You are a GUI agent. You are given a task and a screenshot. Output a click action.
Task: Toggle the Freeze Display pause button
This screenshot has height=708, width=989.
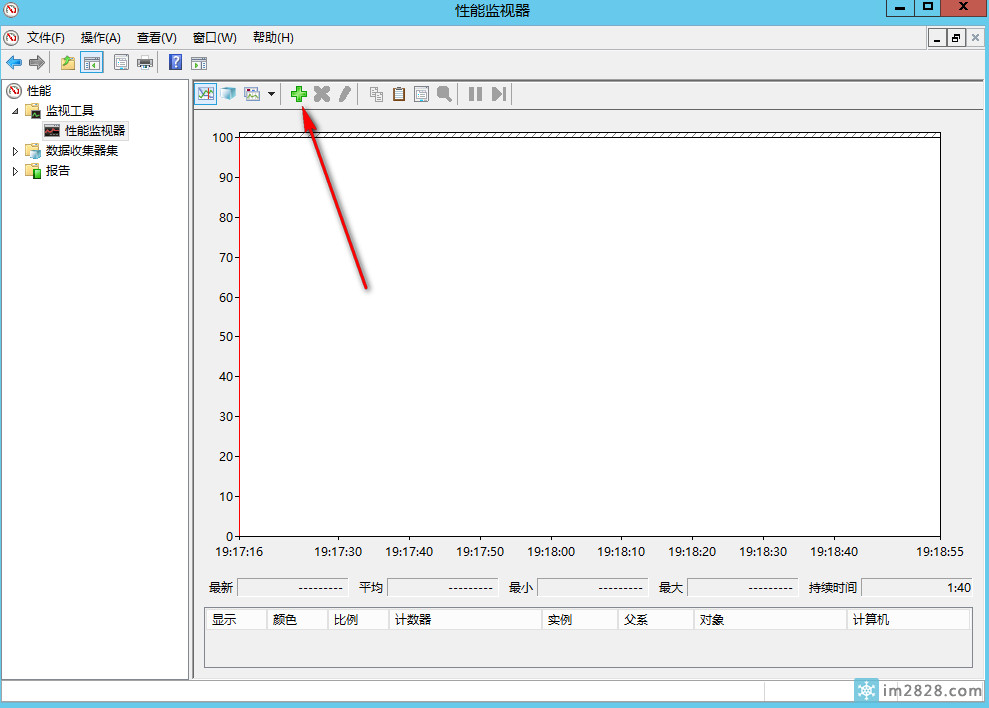tap(475, 94)
